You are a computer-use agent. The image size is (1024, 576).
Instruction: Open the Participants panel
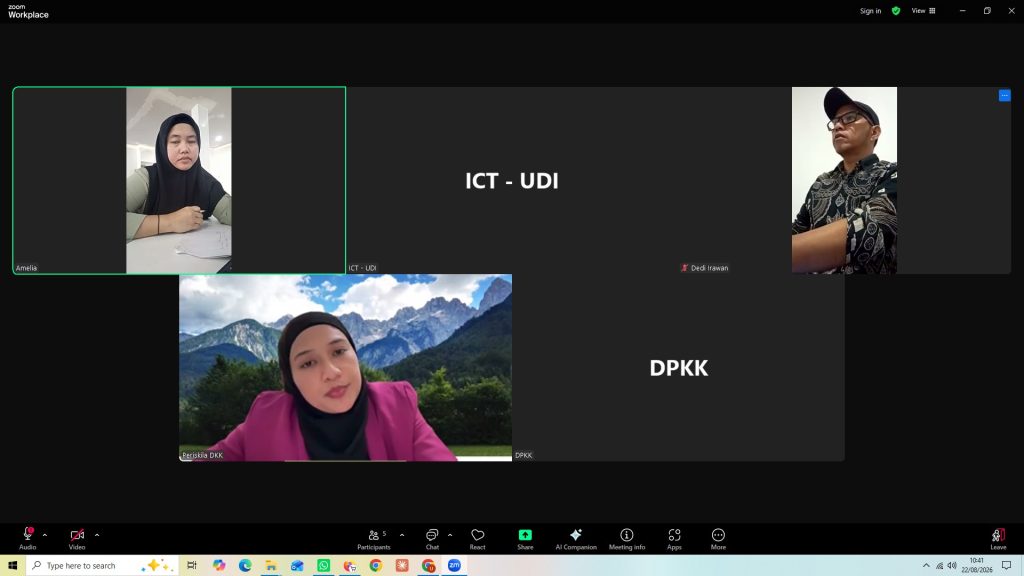[374, 539]
